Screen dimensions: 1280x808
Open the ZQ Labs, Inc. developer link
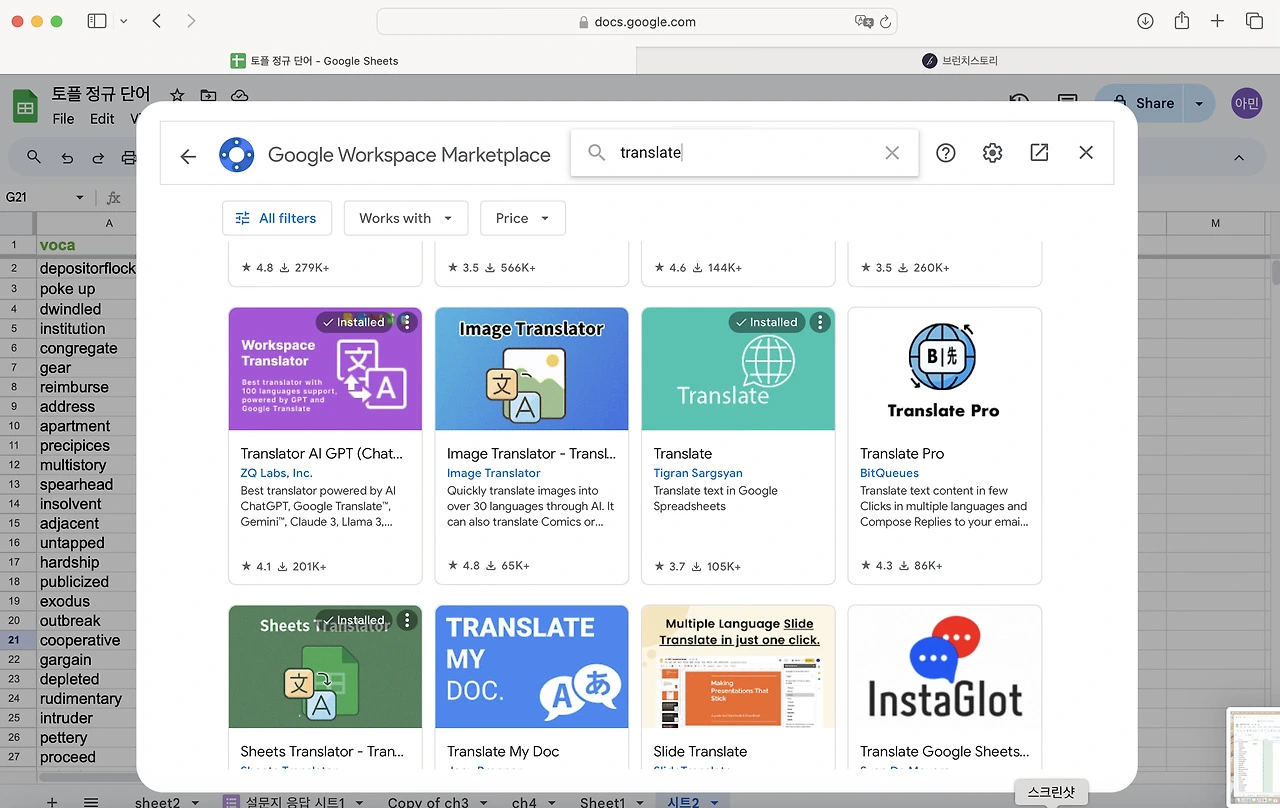[x=277, y=473]
